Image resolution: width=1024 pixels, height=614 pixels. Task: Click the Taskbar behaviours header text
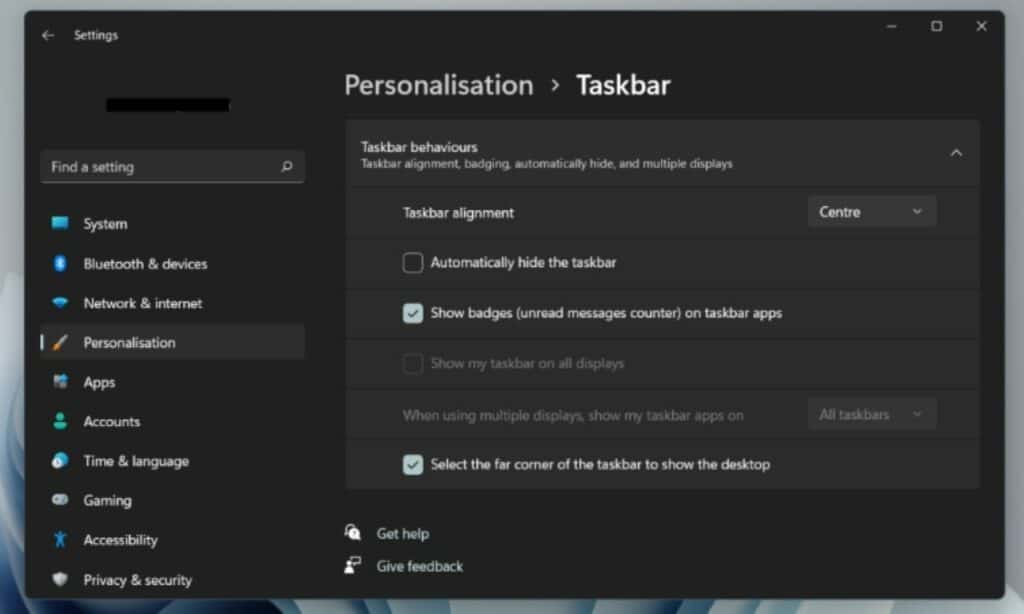pyautogui.click(x=419, y=147)
